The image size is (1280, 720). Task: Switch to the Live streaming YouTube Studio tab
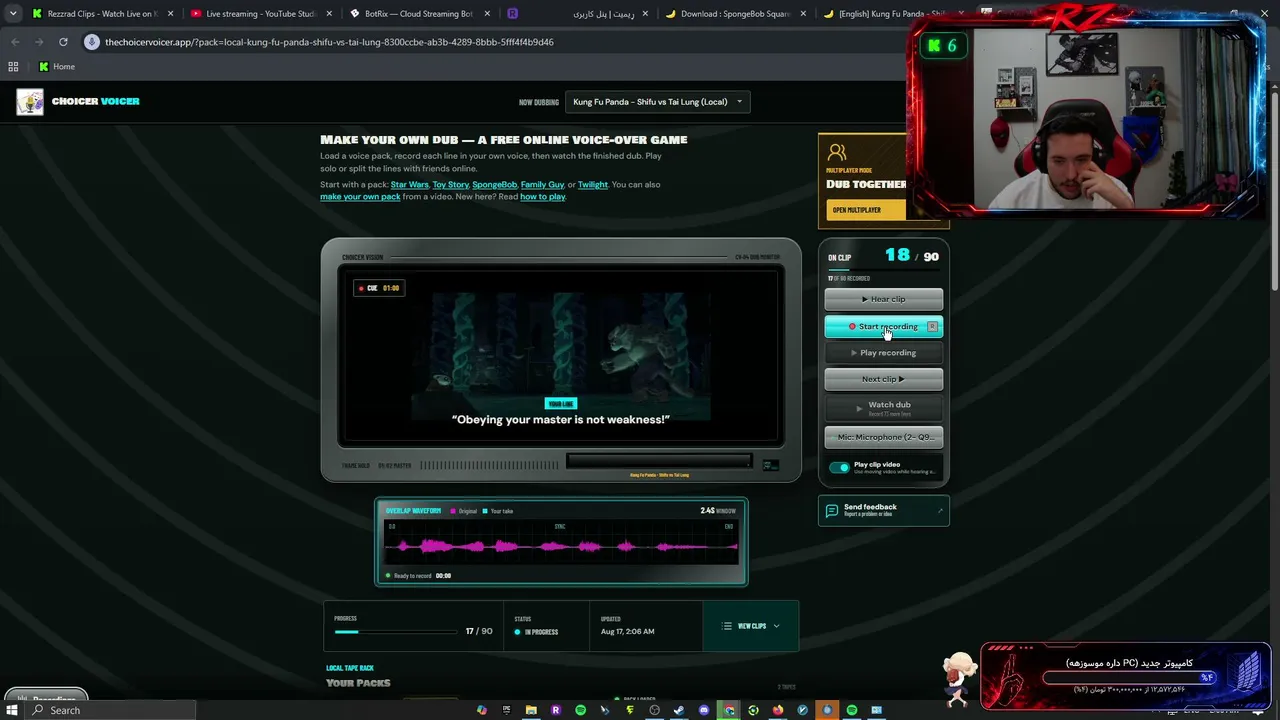[260, 14]
